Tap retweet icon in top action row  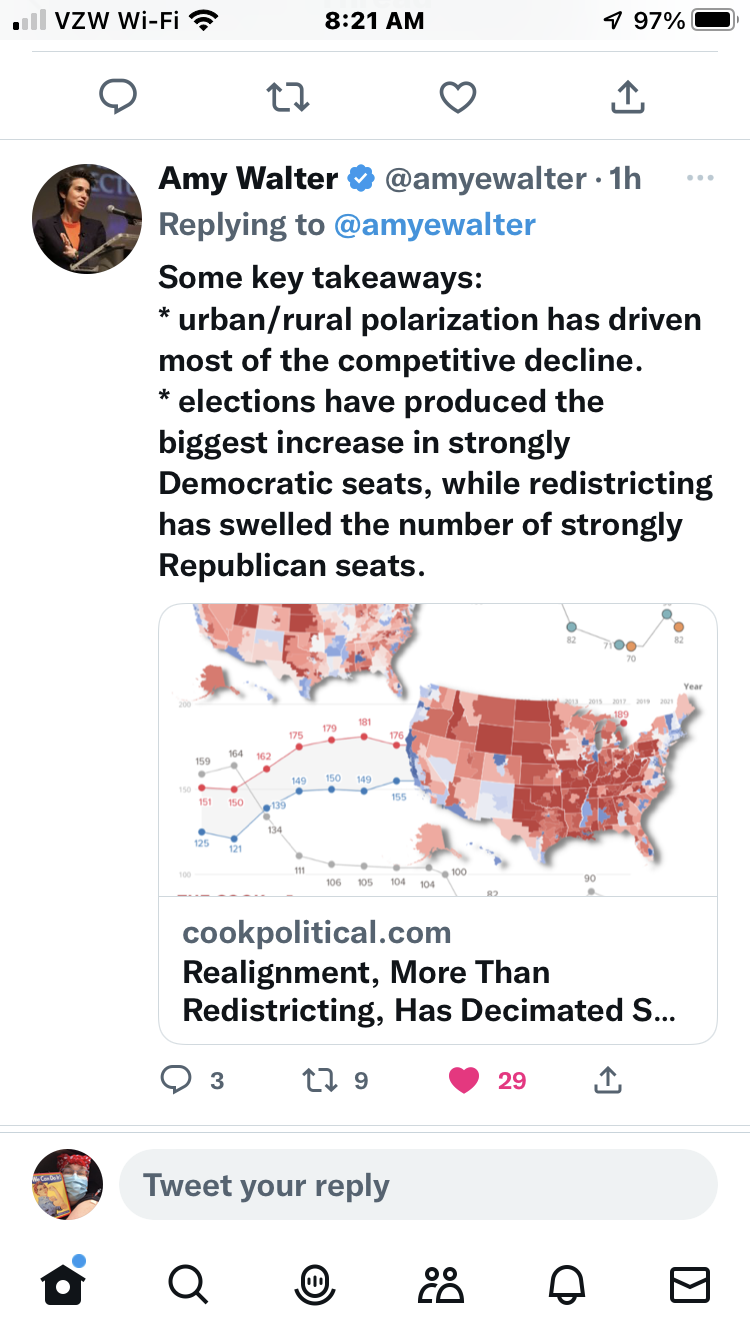(x=288, y=96)
